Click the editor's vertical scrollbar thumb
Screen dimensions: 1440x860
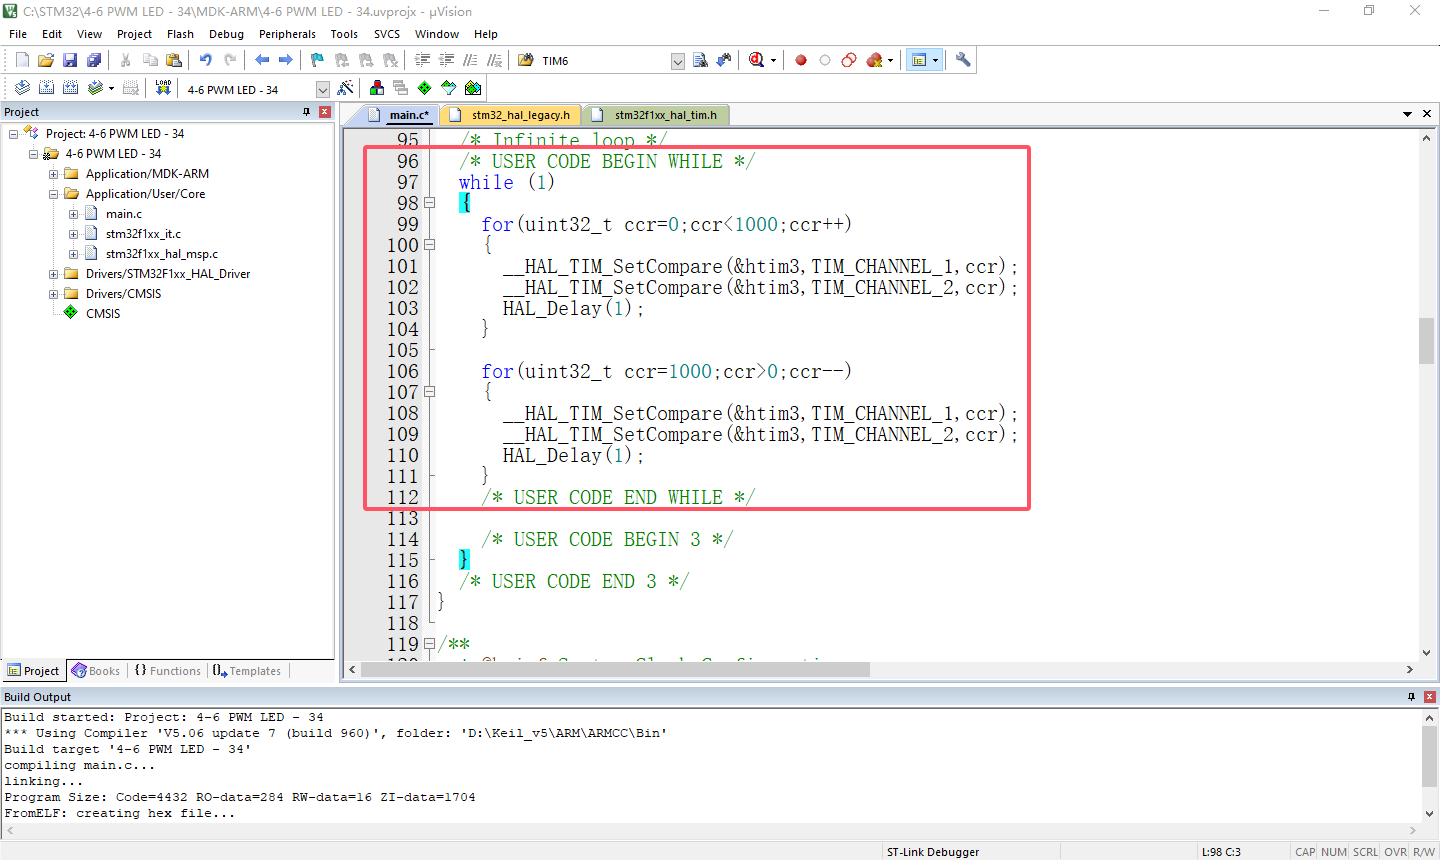click(x=1426, y=340)
